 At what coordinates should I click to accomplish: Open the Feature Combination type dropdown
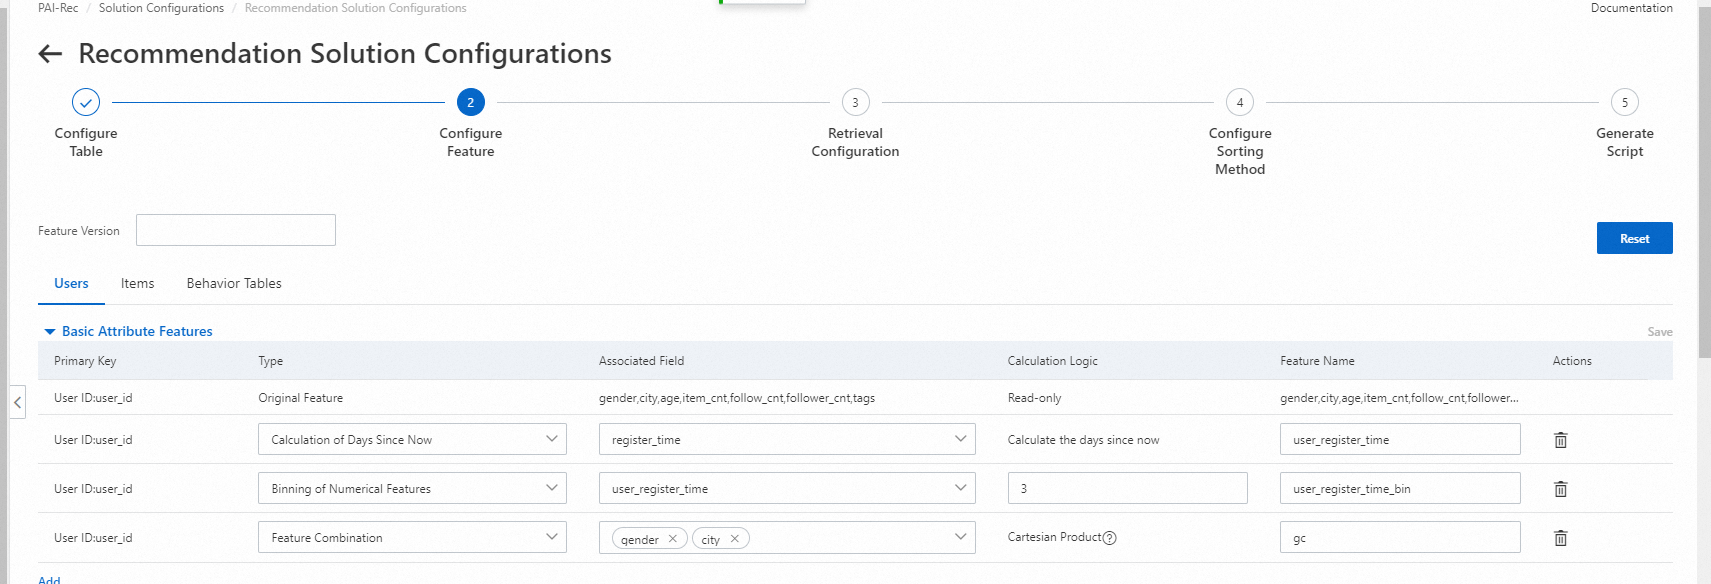(x=412, y=538)
